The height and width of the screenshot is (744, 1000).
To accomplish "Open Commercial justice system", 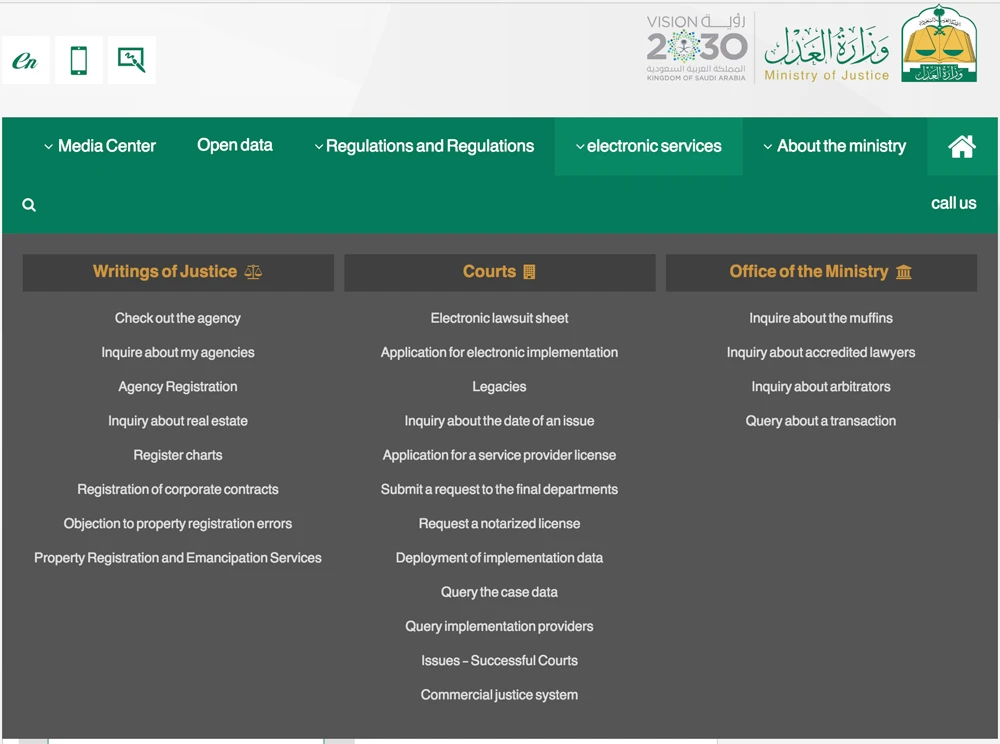I will tap(499, 695).
